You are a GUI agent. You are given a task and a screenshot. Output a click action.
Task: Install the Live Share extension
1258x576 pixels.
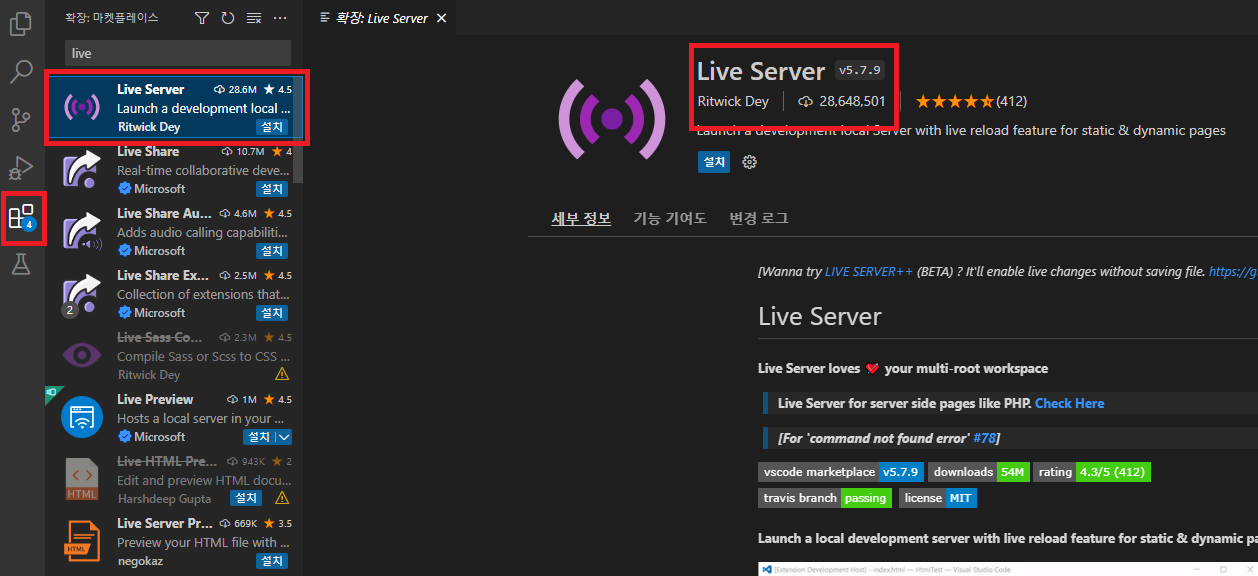coord(271,189)
